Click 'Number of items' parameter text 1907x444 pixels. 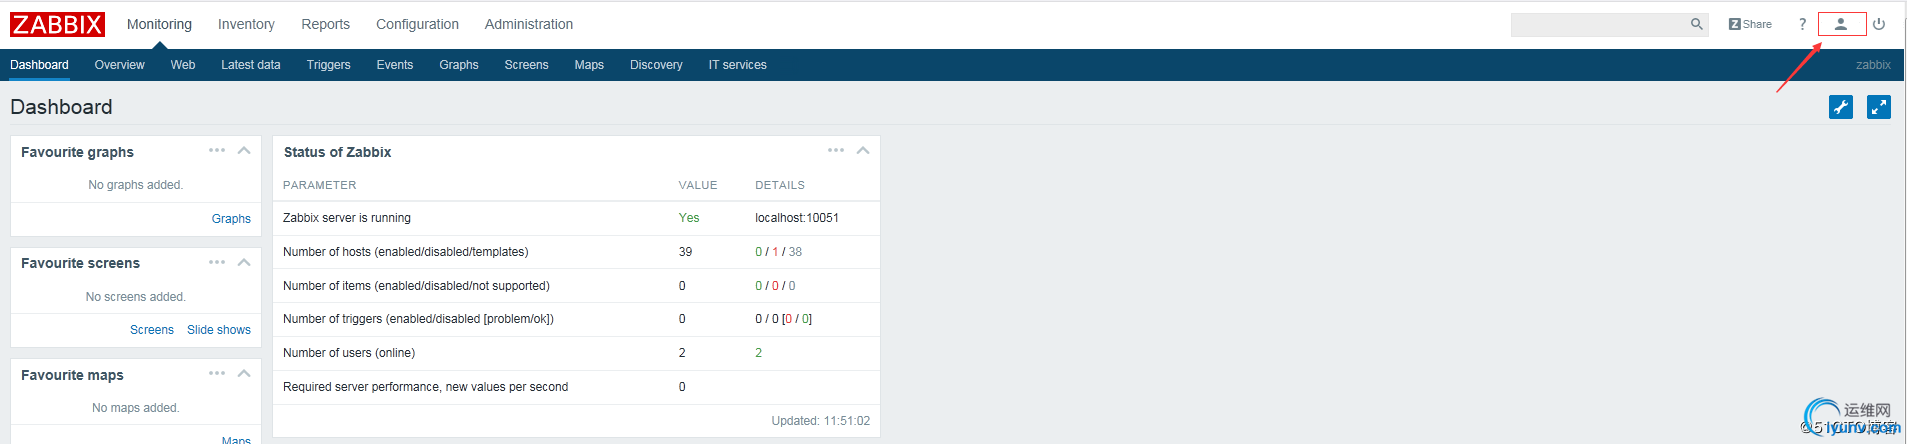pyautogui.click(x=416, y=286)
